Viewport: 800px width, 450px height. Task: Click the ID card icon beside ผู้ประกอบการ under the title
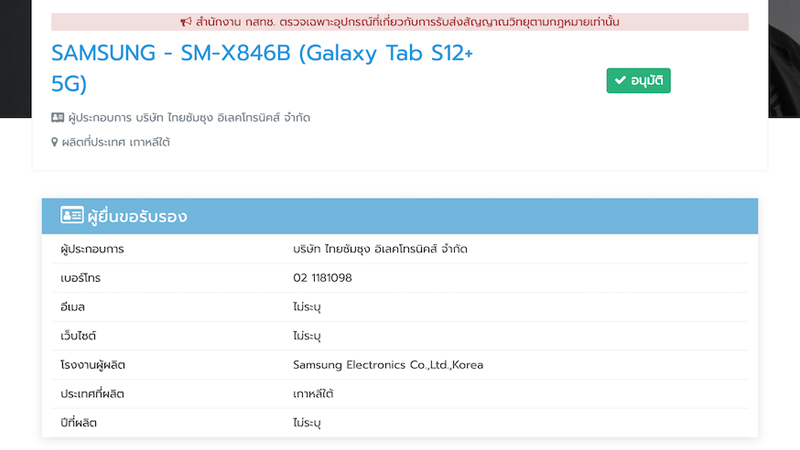[58, 118]
